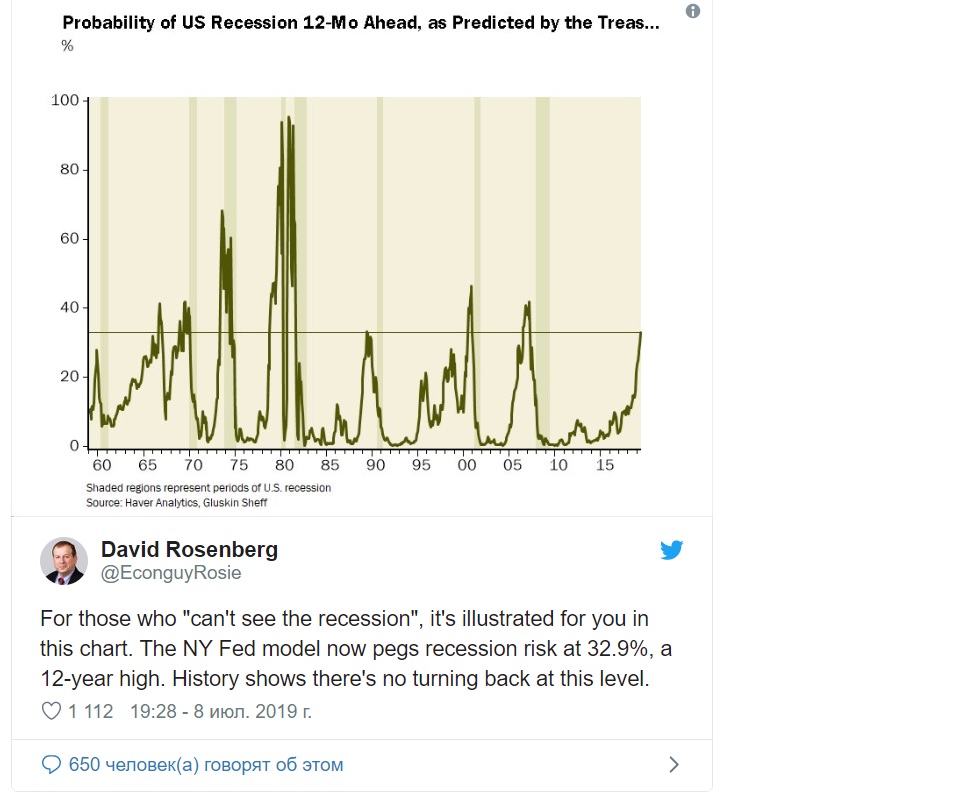
Task: Click the horizontal 32.9% threshold line
Action: [x=364, y=332]
